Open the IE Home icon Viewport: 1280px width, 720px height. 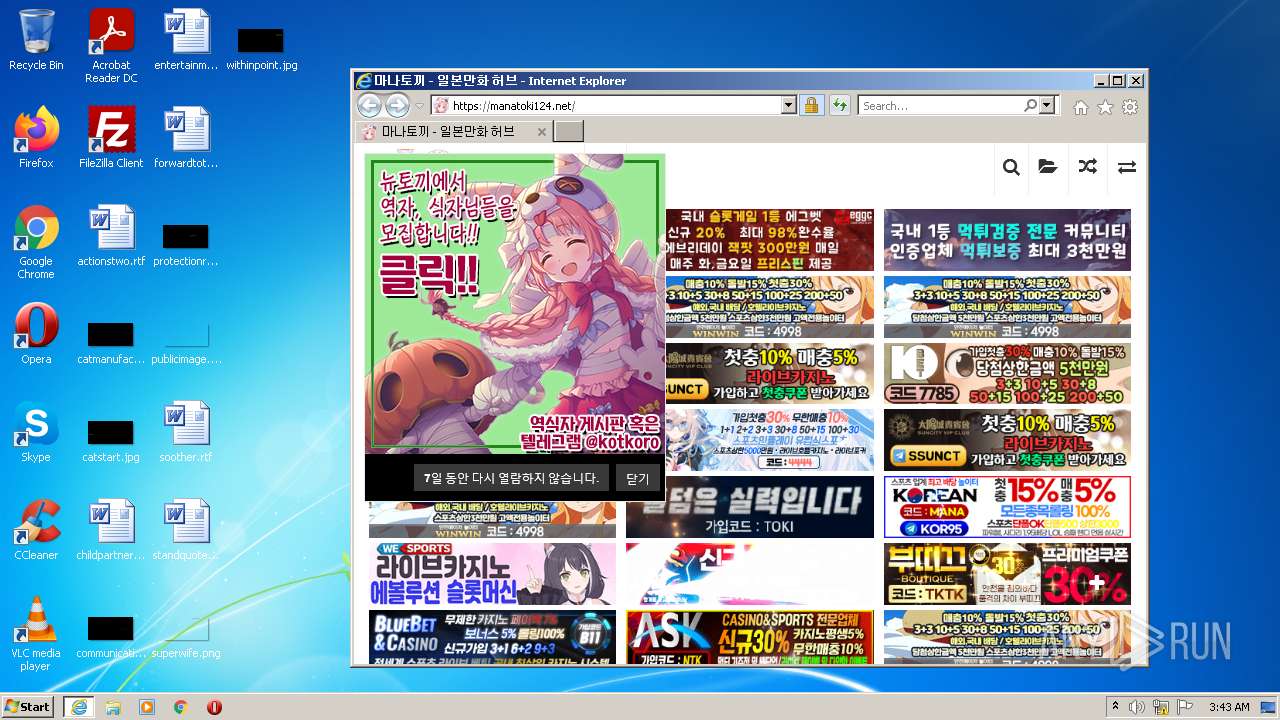pyautogui.click(x=1081, y=107)
